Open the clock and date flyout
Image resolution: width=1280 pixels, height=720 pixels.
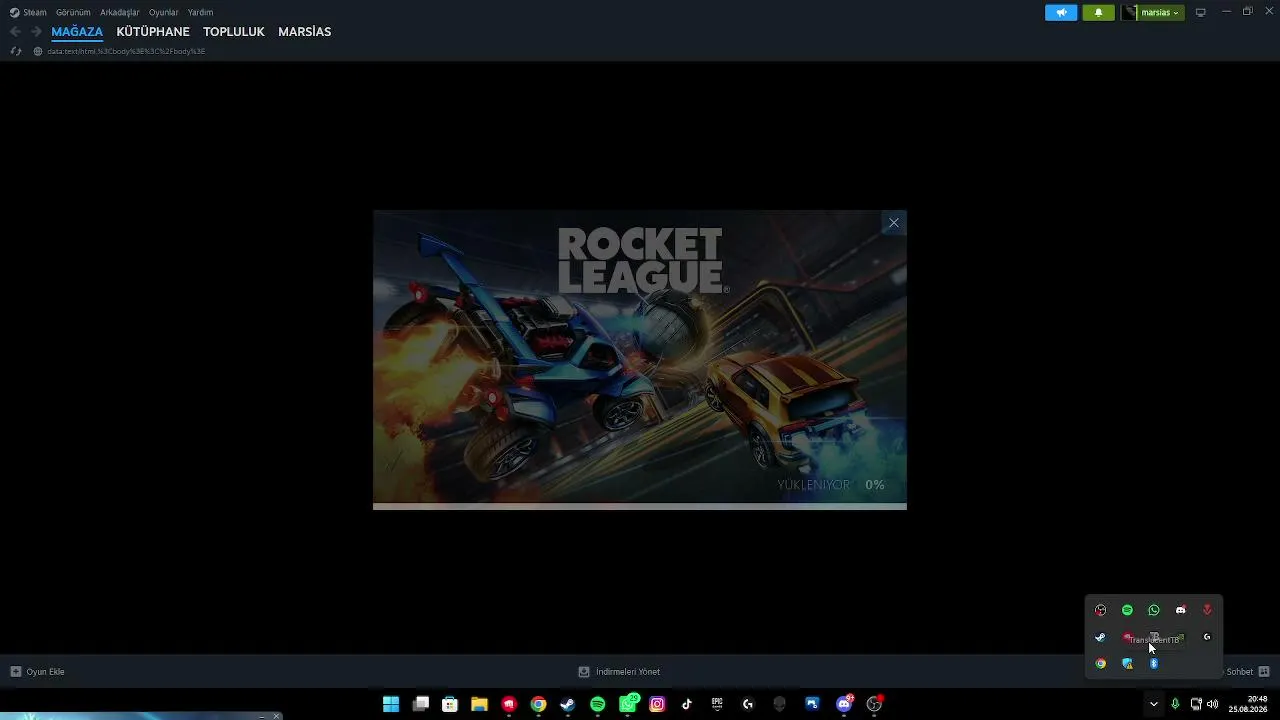pos(1250,704)
